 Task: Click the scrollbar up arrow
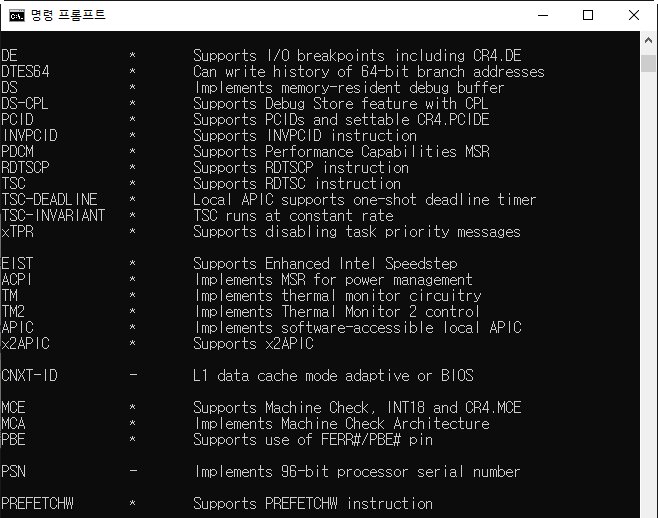click(x=648, y=40)
